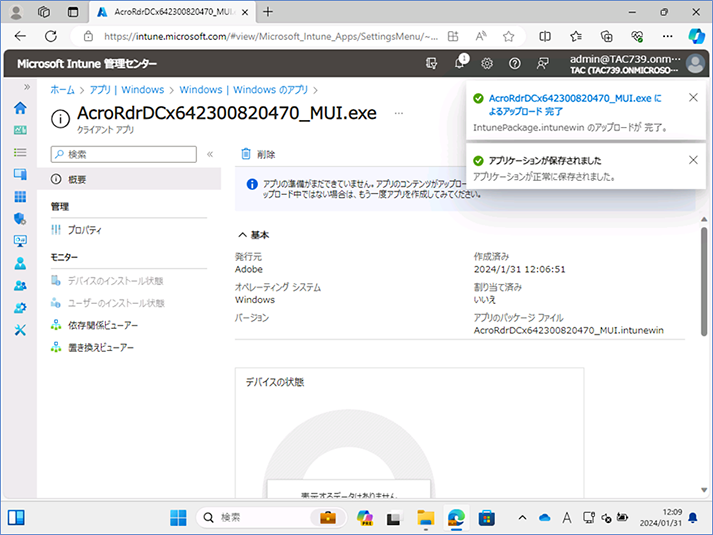This screenshot has width=713, height=535.
Task: Open File Explorer from taskbar
Action: pyautogui.click(x=426, y=517)
